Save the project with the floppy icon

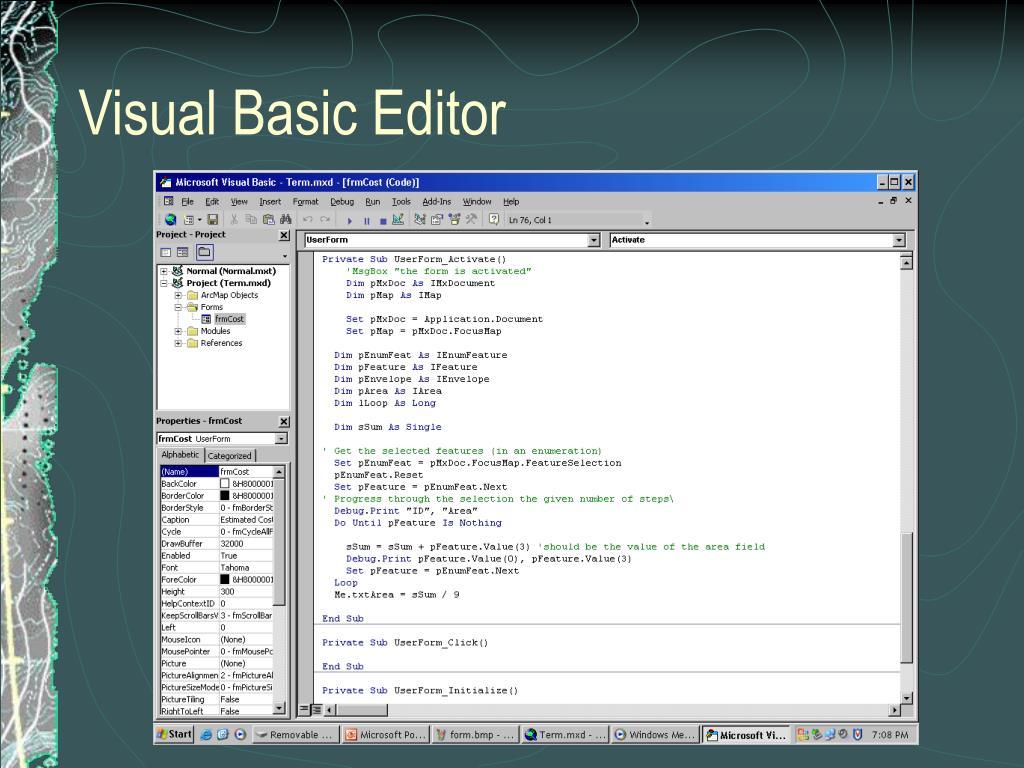pos(212,220)
